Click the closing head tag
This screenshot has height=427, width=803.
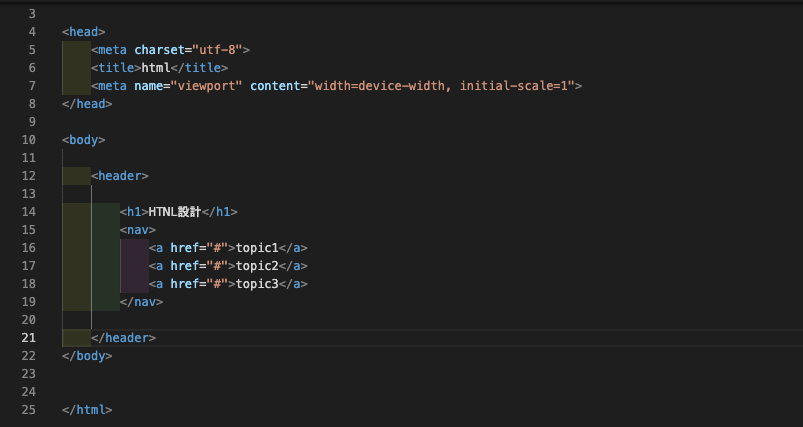click(x=87, y=104)
